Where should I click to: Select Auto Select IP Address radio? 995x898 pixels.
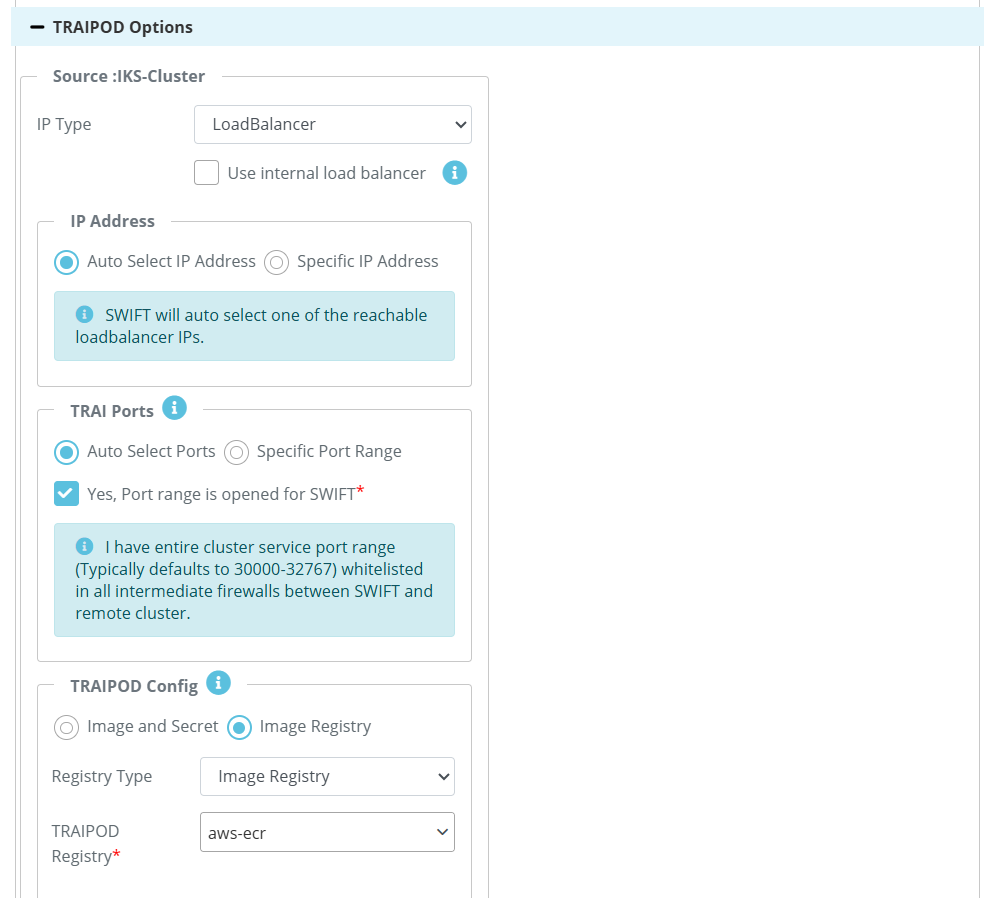67,262
